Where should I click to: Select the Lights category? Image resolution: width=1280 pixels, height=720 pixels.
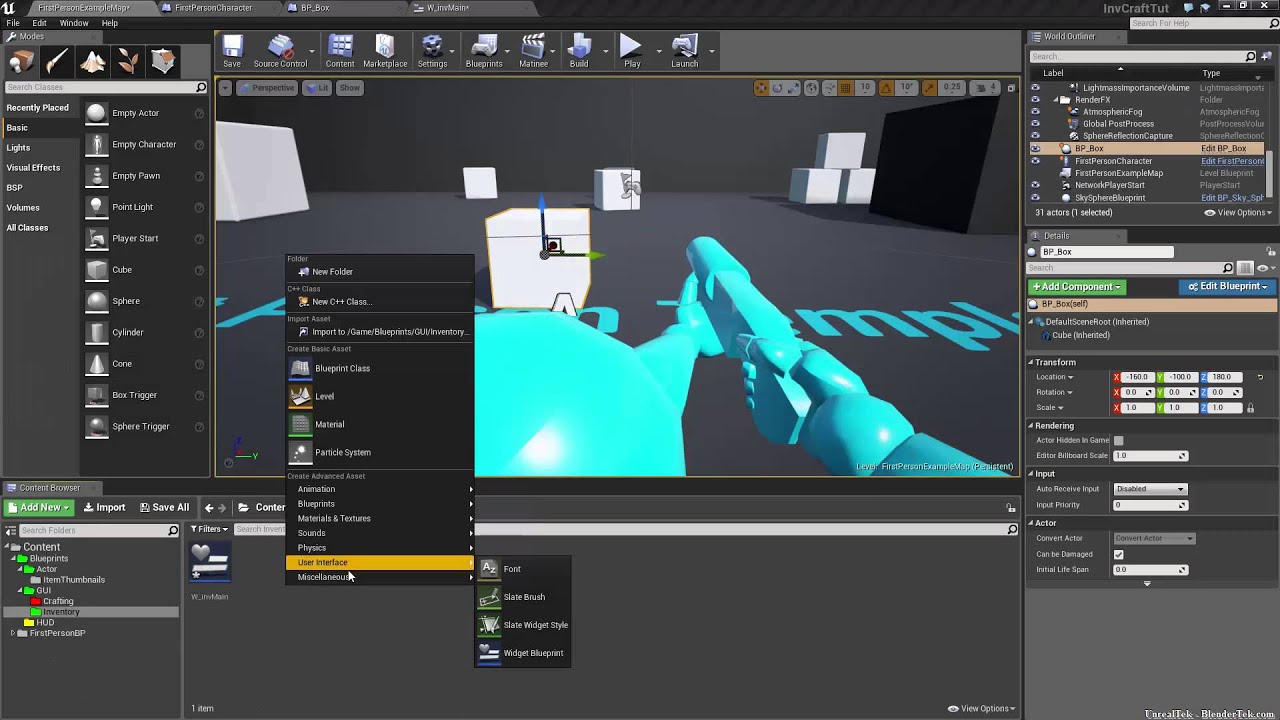tap(18, 148)
